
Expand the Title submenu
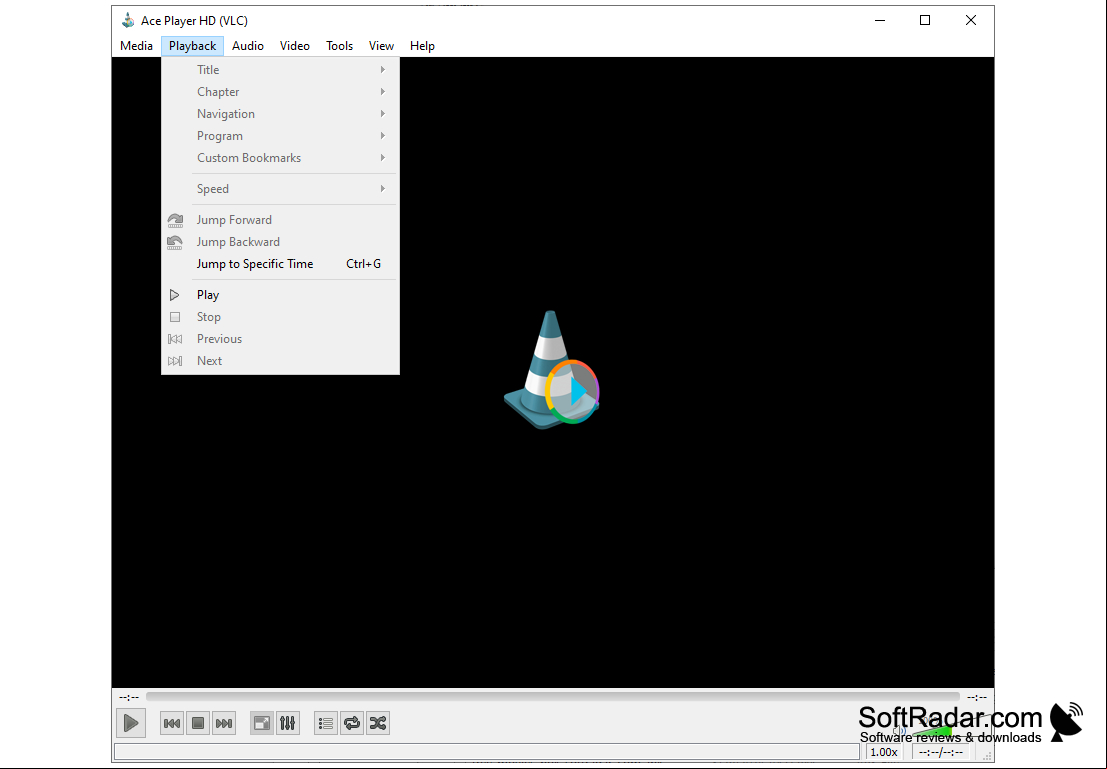point(280,70)
